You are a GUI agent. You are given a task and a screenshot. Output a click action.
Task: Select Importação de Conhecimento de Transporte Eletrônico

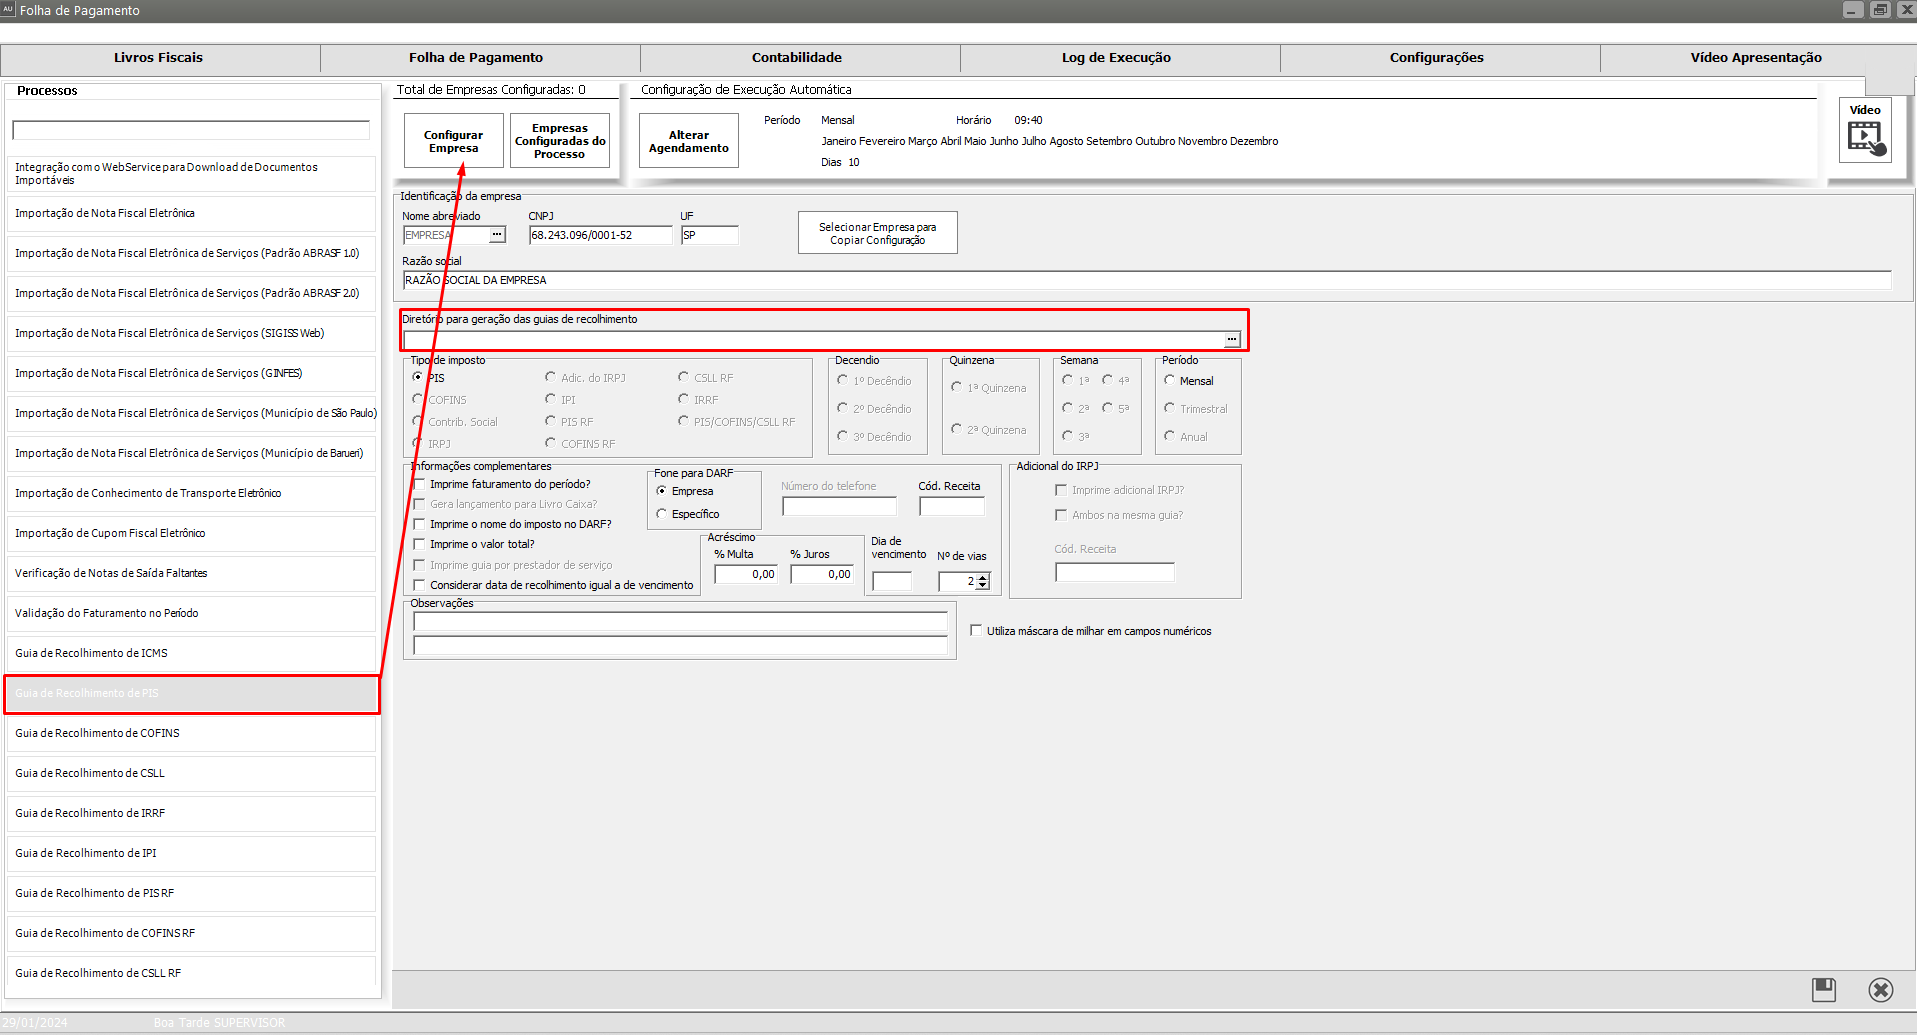191,494
